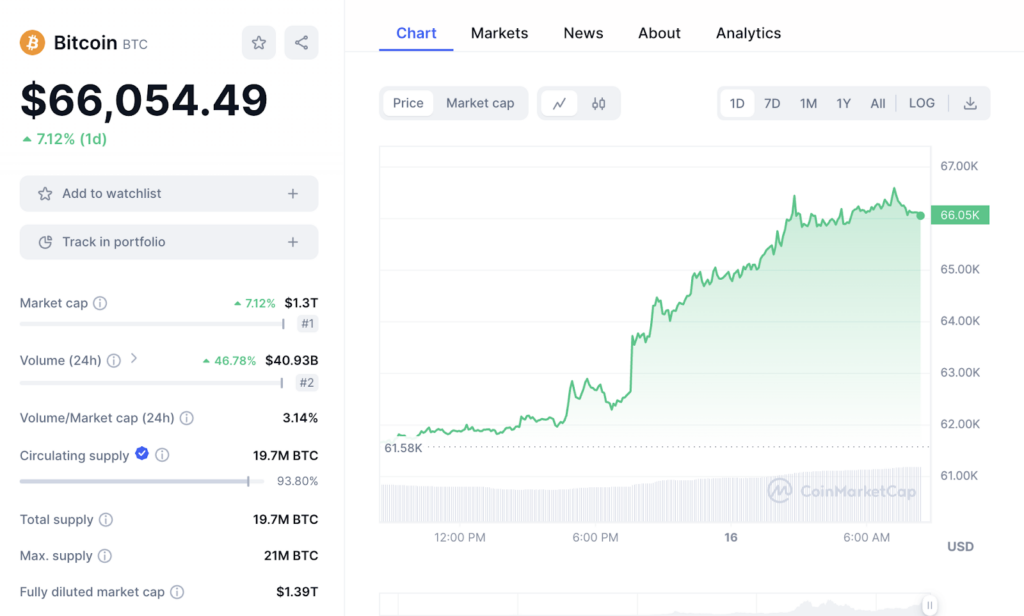This screenshot has width=1024, height=616.
Task: Click the chart range slider pause handle
Action: coord(929,605)
